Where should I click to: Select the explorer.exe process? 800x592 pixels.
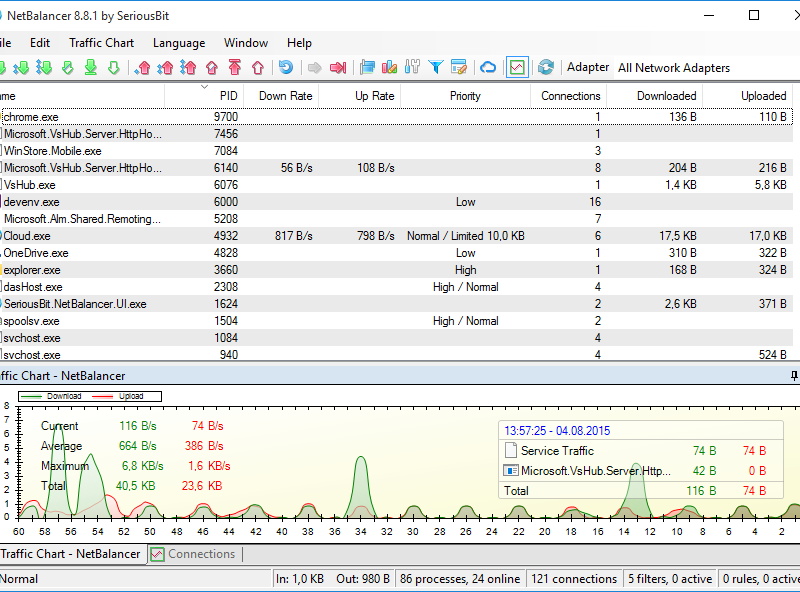[397, 270]
